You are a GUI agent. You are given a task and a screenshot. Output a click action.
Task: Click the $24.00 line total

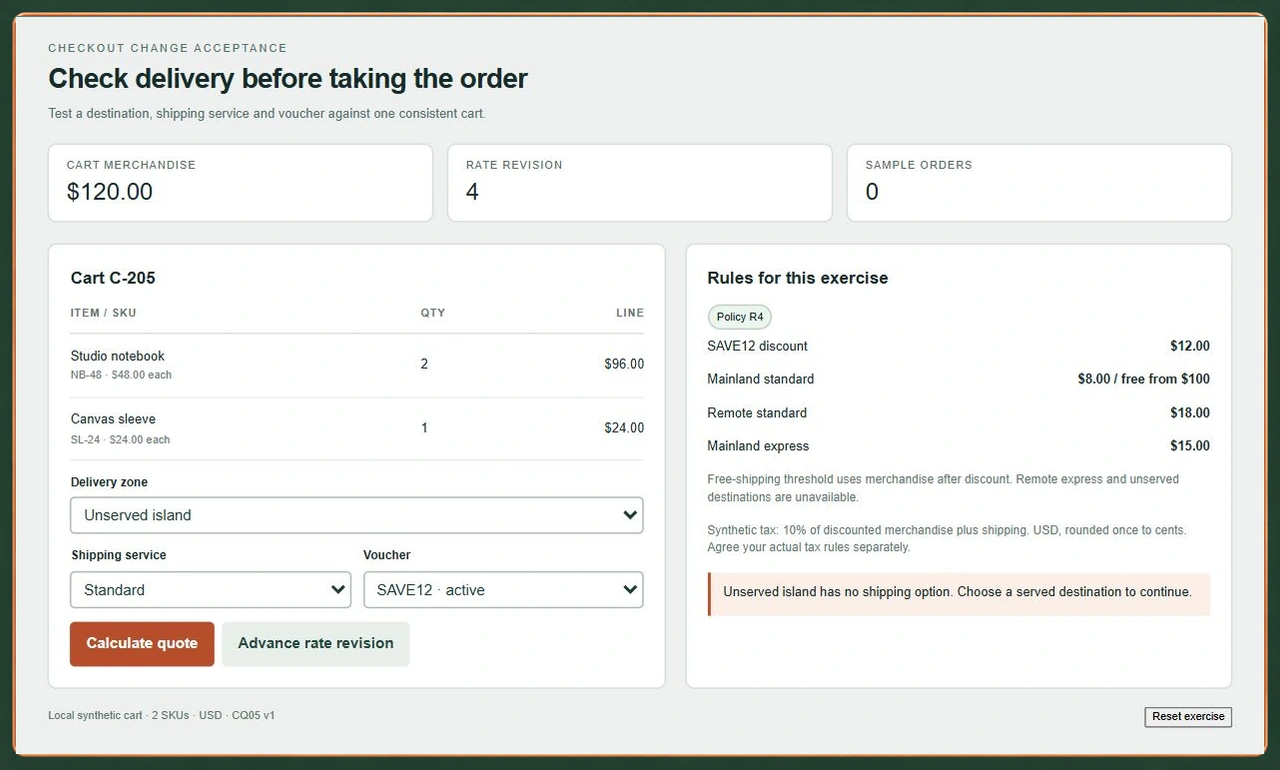[624, 428]
